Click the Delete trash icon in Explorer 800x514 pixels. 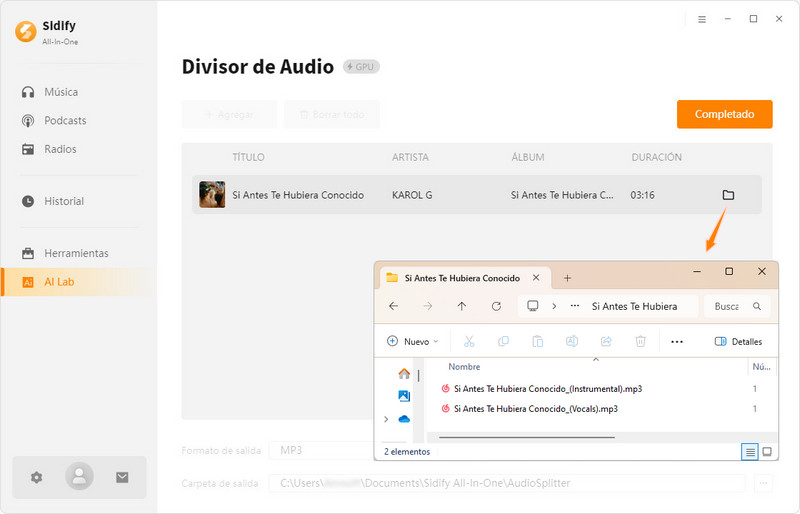tap(640, 341)
